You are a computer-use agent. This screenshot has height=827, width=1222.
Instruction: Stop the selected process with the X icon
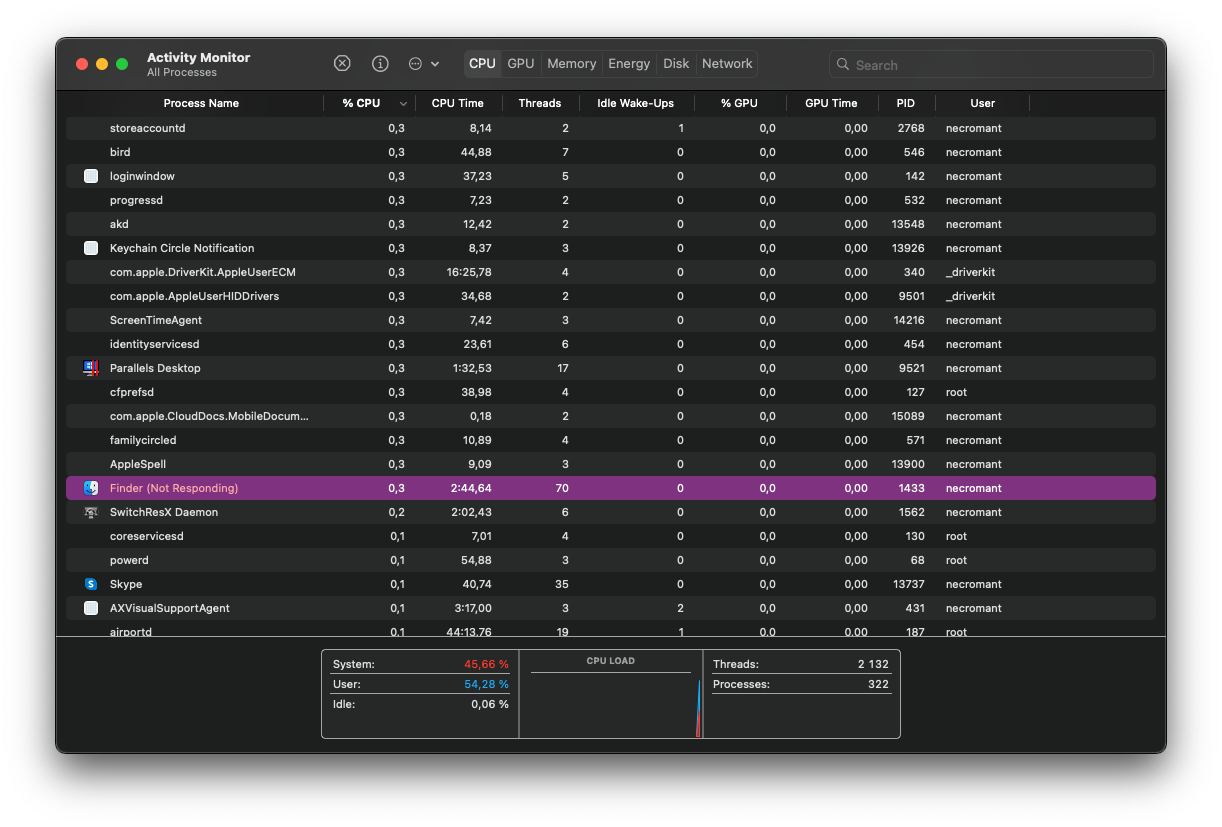[x=342, y=63]
